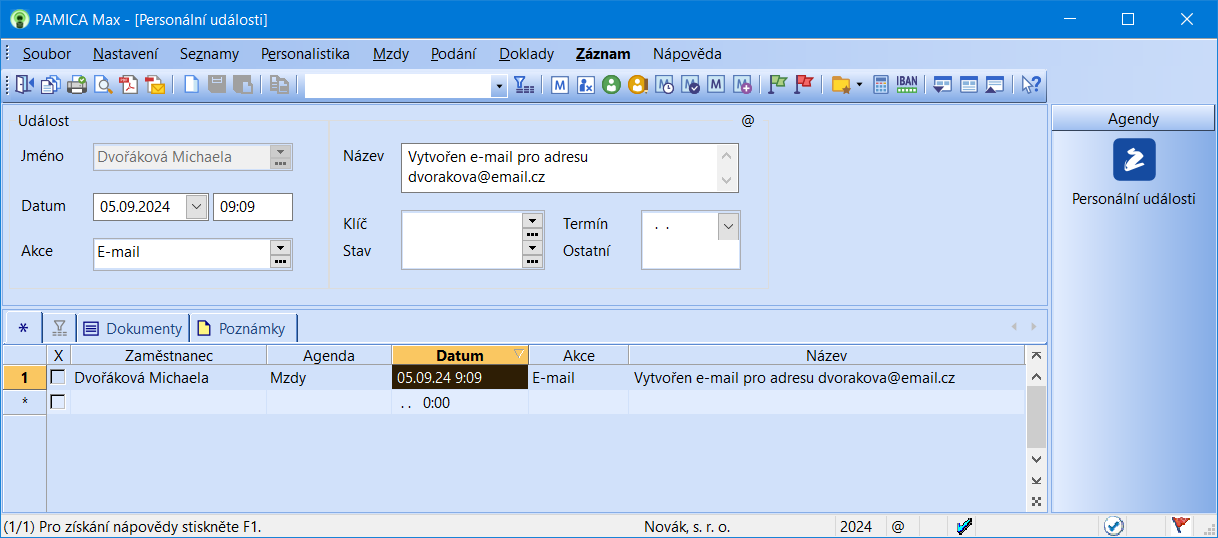This screenshot has height=538, width=1218.
Task: Click the M with clock toolbar icon
Action: point(664,85)
